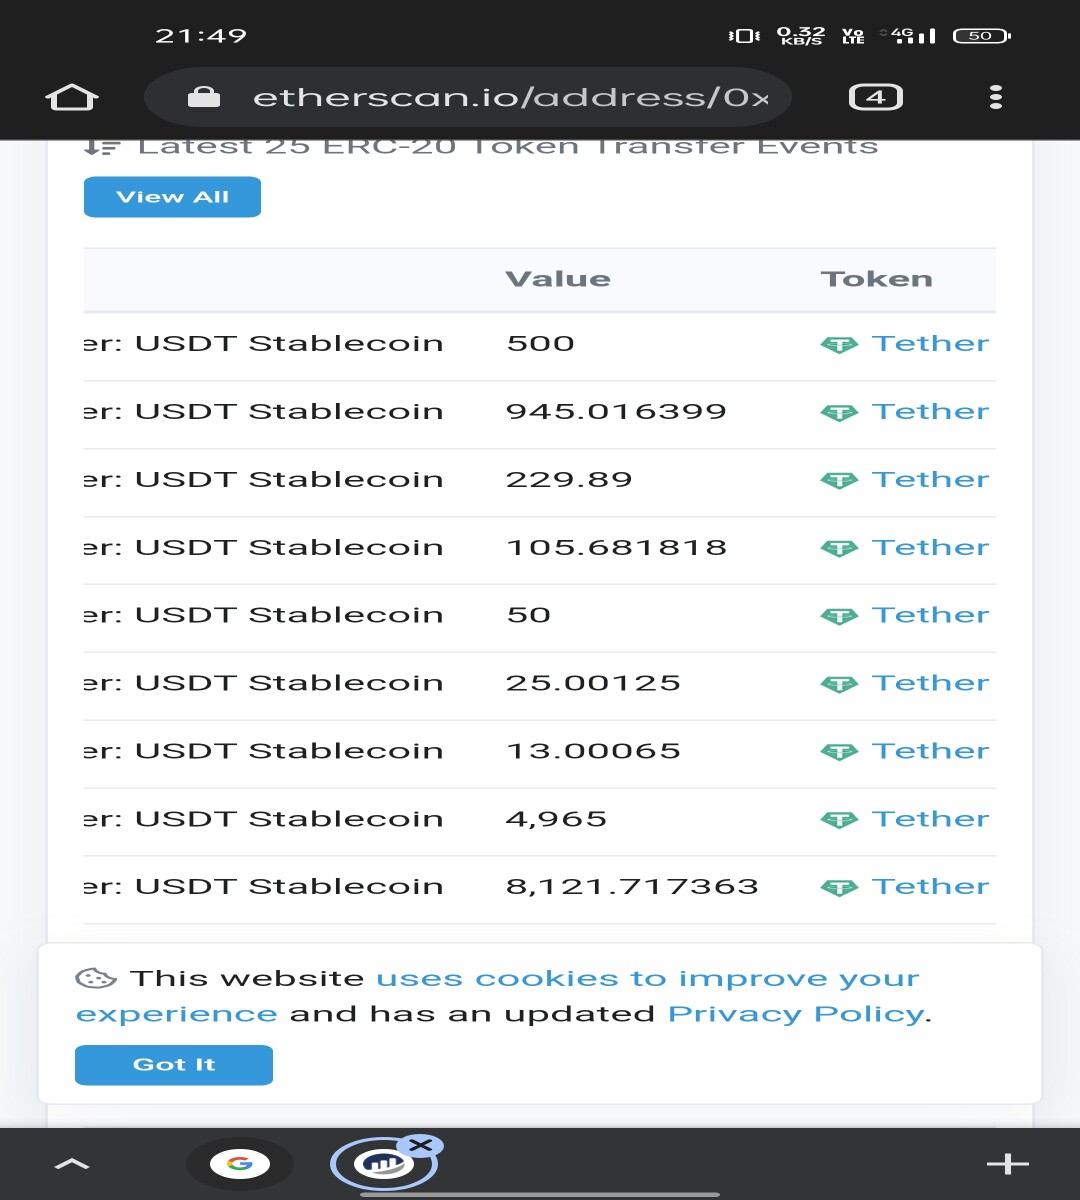The height and width of the screenshot is (1200, 1080).
Task: Open the tab switcher showing 4 tabs
Action: click(x=876, y=97)
